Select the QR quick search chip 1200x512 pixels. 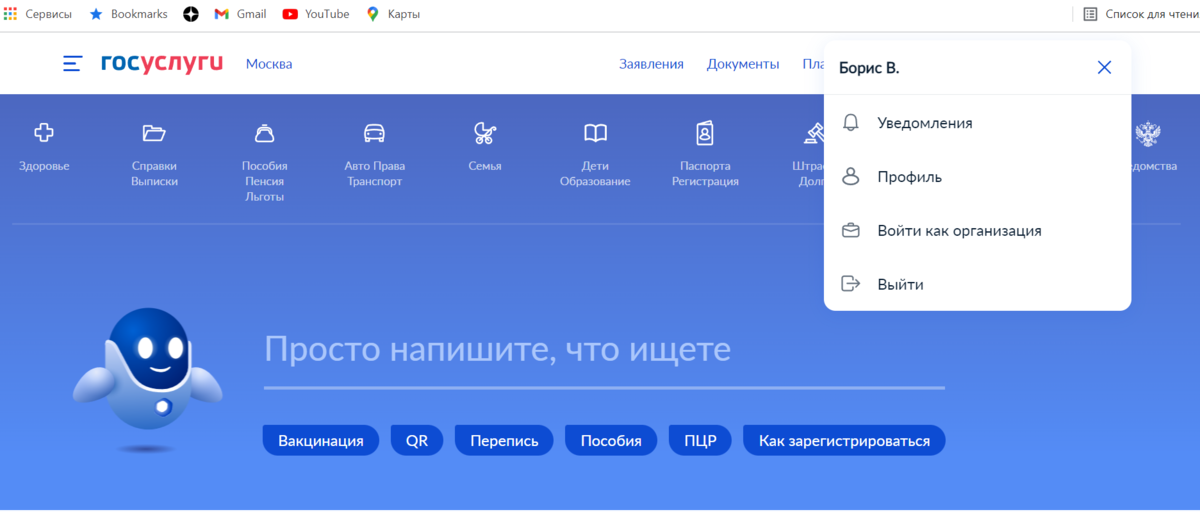(417, 441)
